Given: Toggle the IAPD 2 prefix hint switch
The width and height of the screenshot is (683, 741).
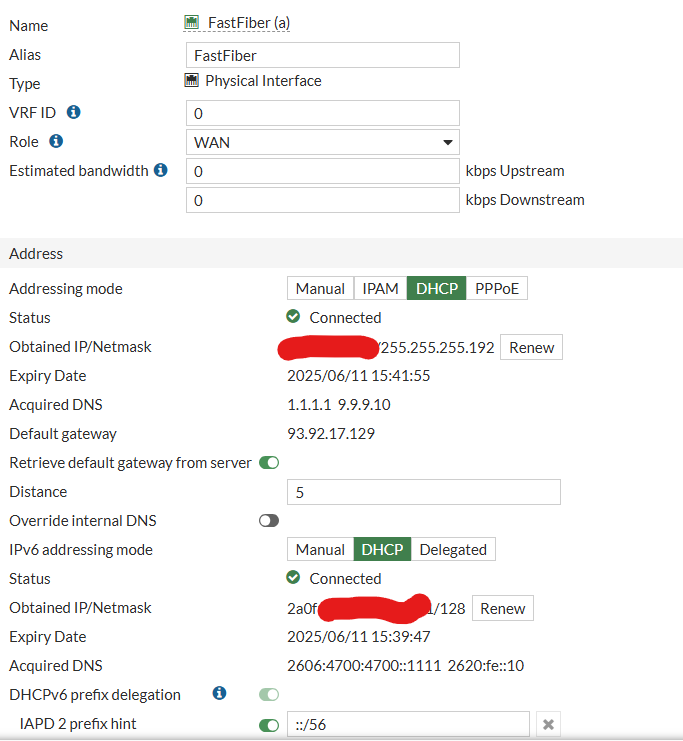Looking at the screenshot, I should [x=269, y=725].
